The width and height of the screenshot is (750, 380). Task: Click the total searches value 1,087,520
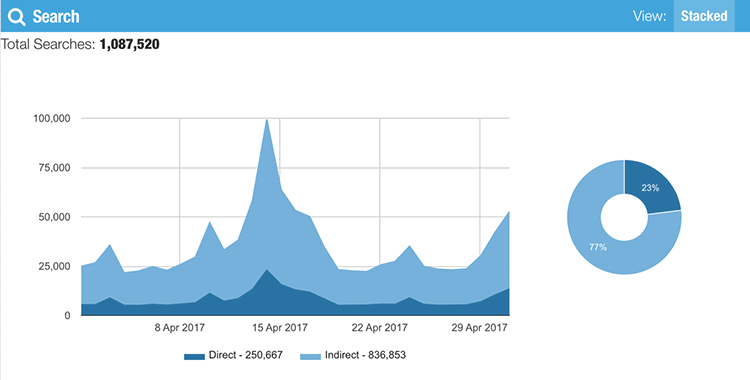pos(130,45)
